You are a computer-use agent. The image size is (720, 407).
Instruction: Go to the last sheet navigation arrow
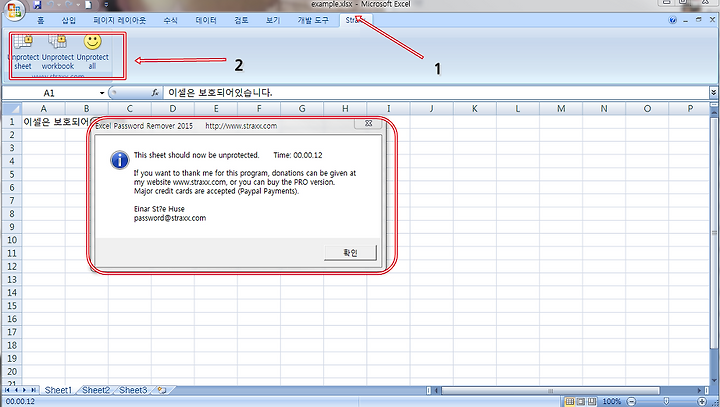click(34, 390)
